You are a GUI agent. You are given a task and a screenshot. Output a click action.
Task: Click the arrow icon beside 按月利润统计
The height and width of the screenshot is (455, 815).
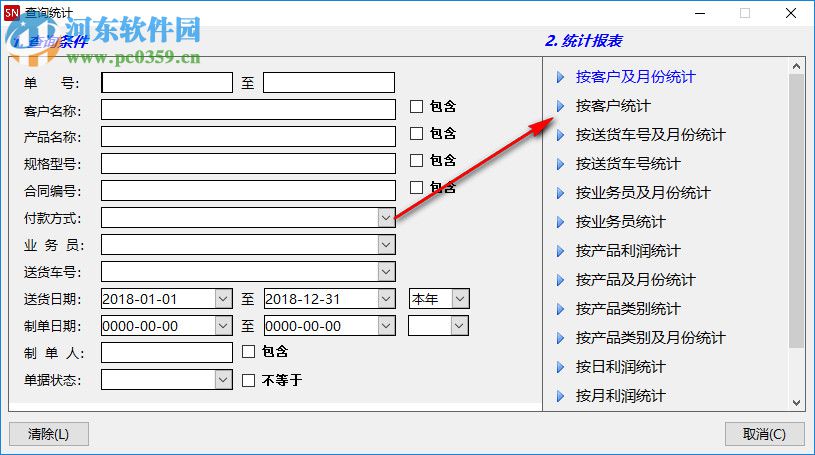560,396
